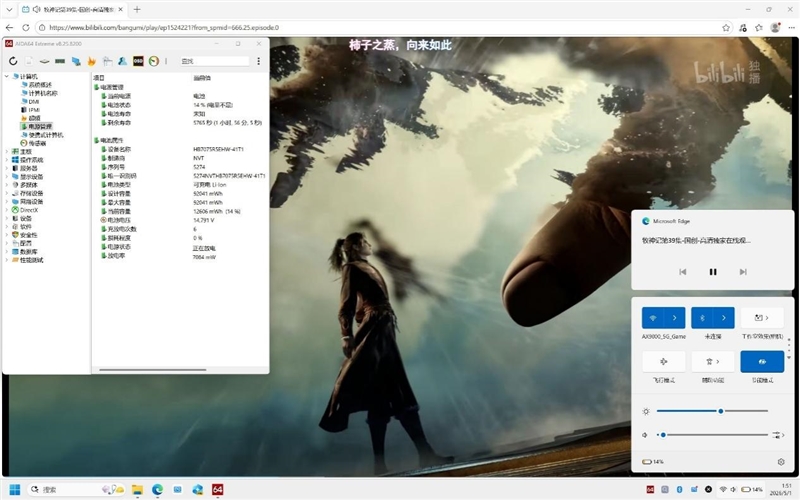Click the 14.791 V battery voltage value

[204, 220]
